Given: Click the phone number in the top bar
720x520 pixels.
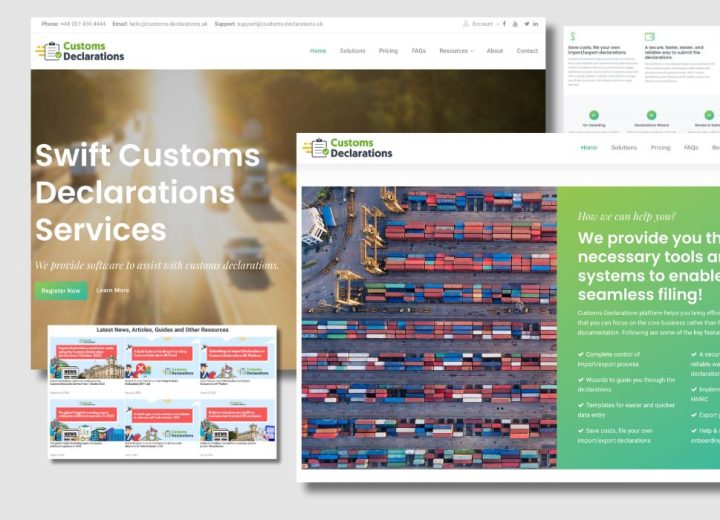Looking at the screenshot, I should [x=83, y=24].
